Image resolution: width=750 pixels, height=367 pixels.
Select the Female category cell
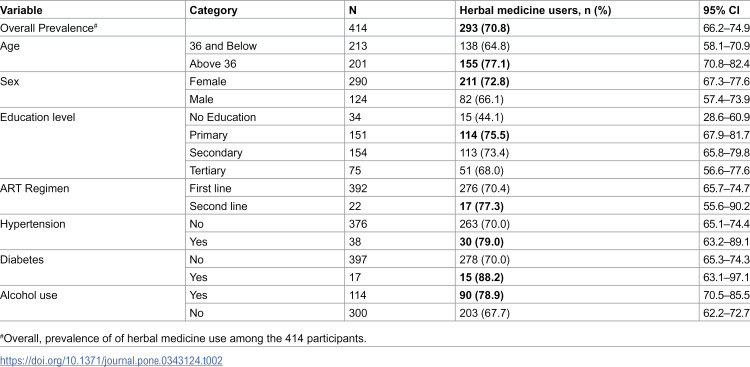pyautogui.click(x=208, y=82)
